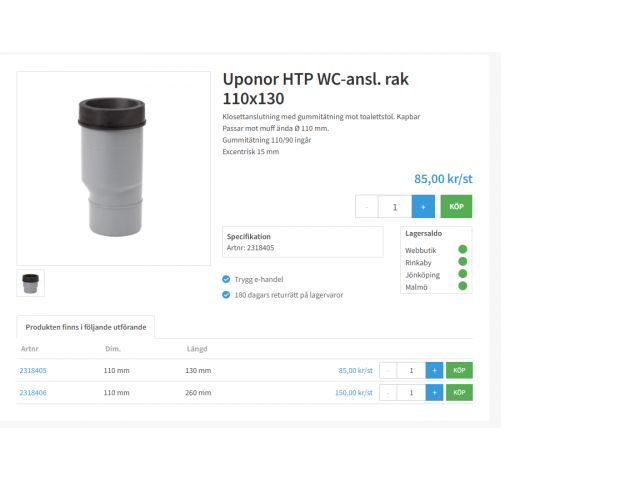The width and height of the screenshot is (640, 480).
Task: Increase main quantity with plus button
Action: pyautogui.click(x=423, y=206)
